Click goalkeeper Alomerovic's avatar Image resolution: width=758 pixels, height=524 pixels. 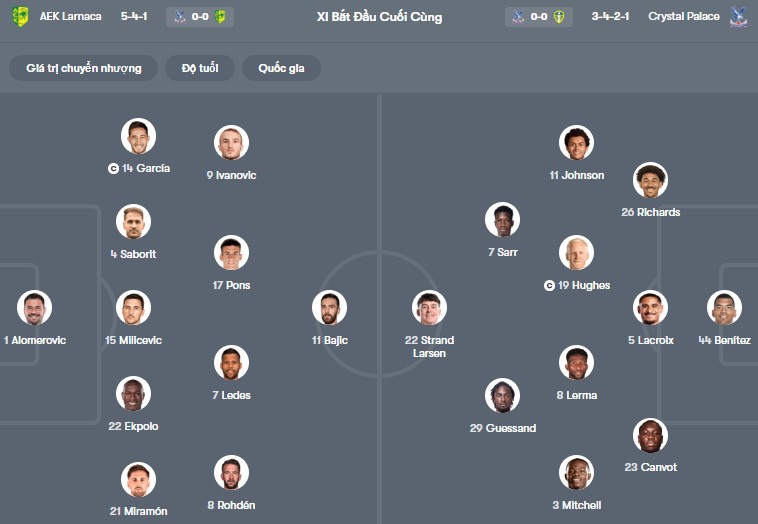(34, 308)
